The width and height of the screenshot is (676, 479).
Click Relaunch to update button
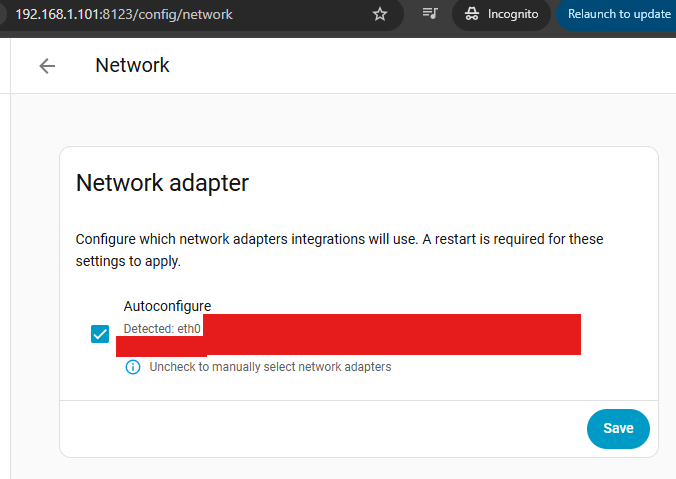(618, 14)
